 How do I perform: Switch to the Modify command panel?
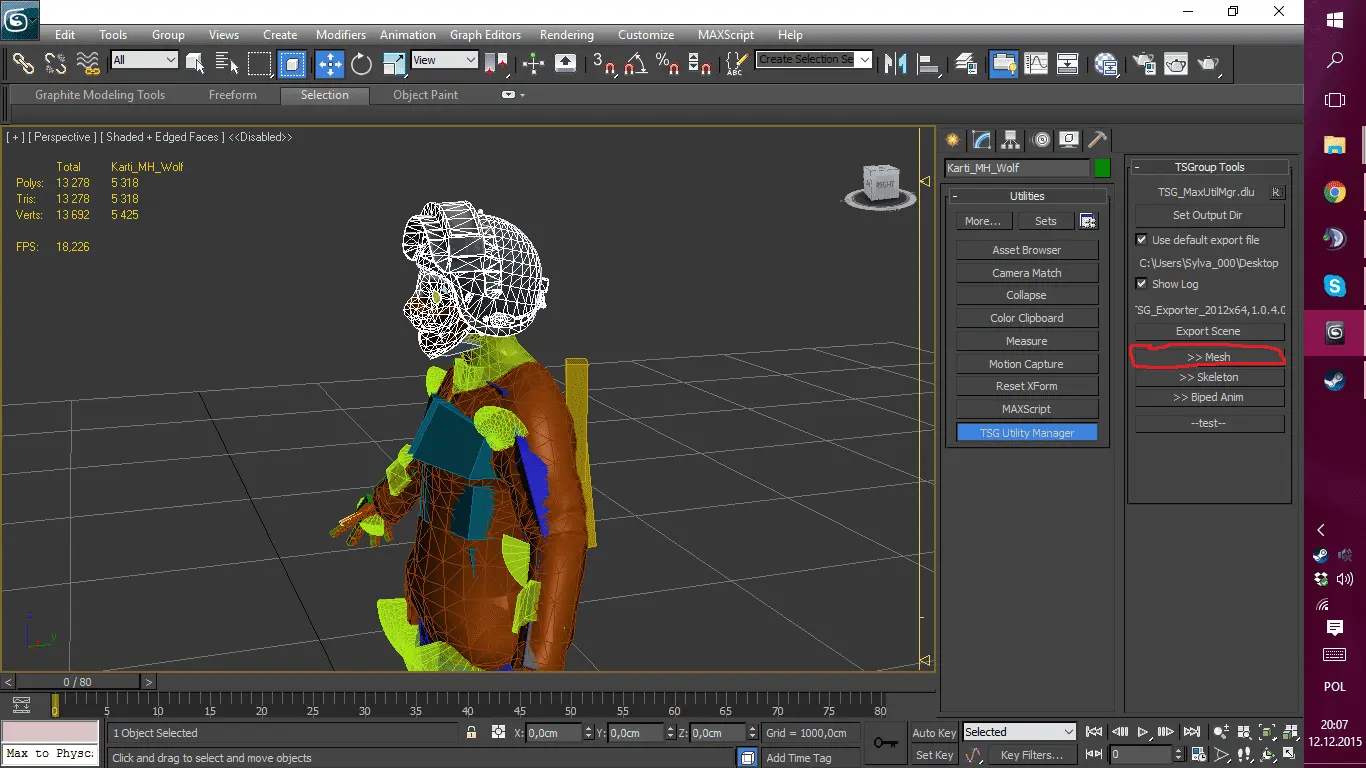click(982, 139)
